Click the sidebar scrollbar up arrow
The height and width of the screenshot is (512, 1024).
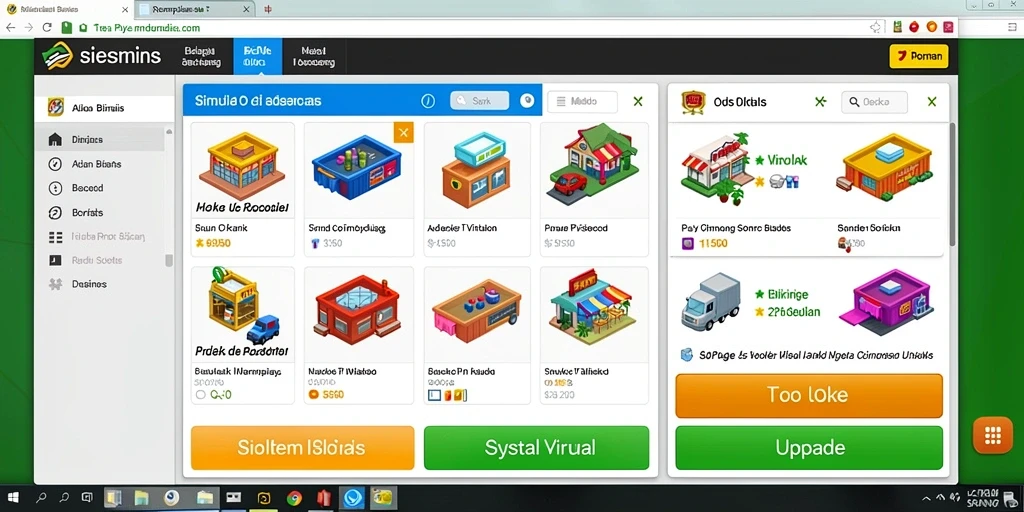169,132
